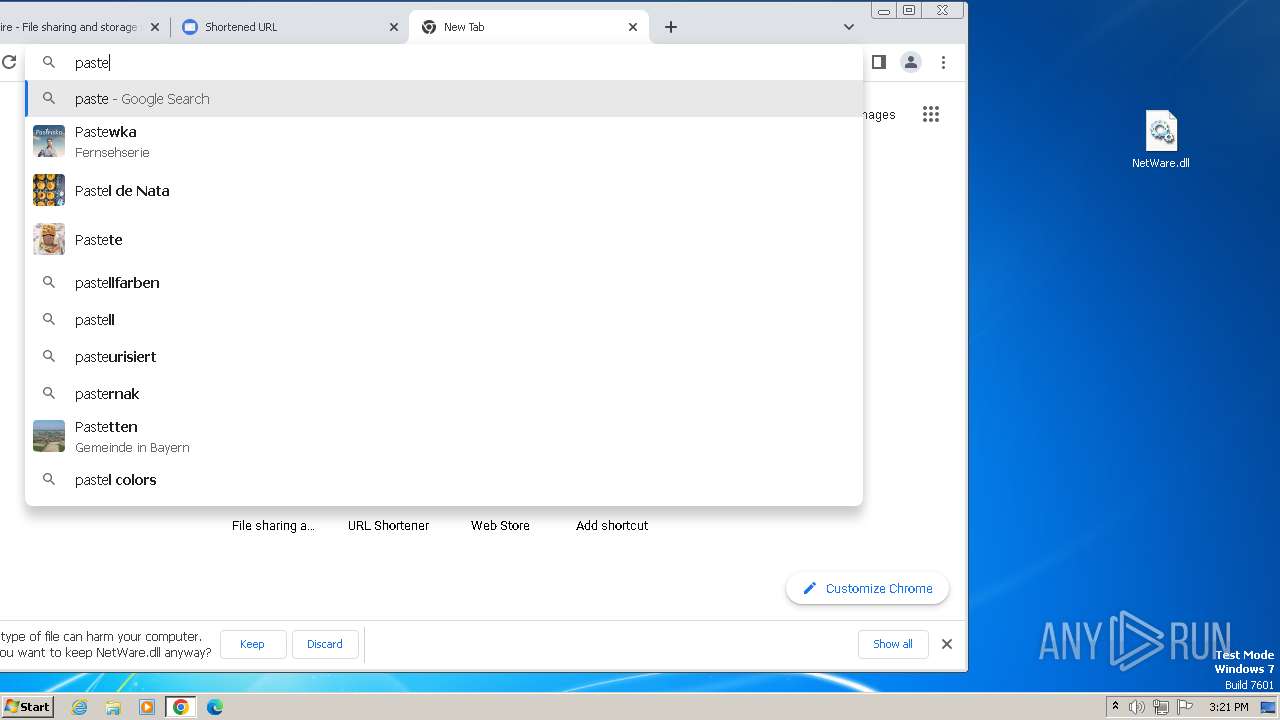Select 'paste - Google Search' suggestion
This screenshot has width=1280, height=720.
click(444, 99)
